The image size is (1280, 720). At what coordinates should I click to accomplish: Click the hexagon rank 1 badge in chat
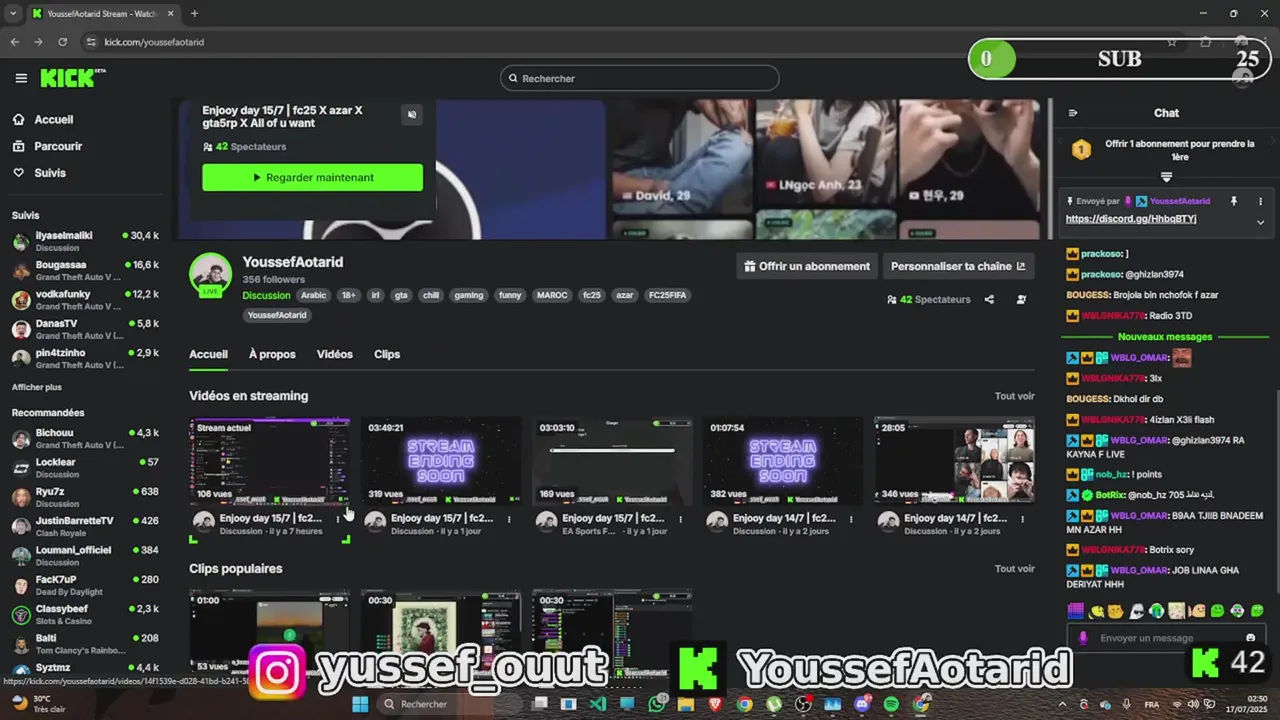pos(1081,150)
